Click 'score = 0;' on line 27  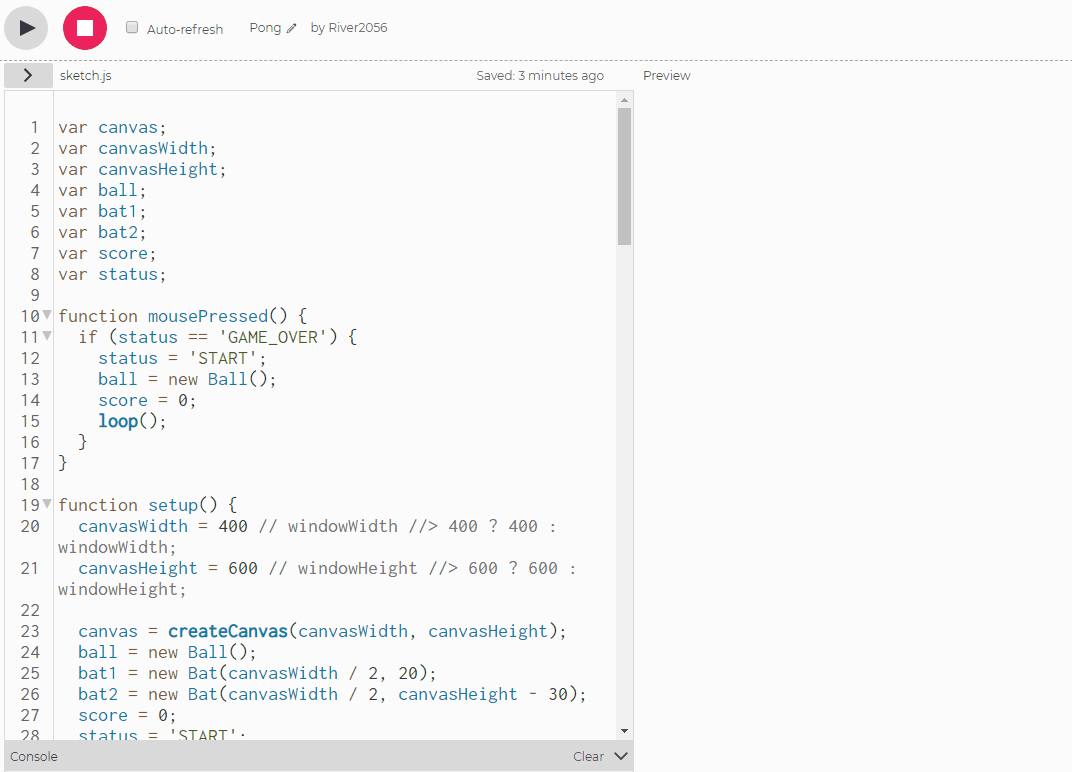(128, 715)
